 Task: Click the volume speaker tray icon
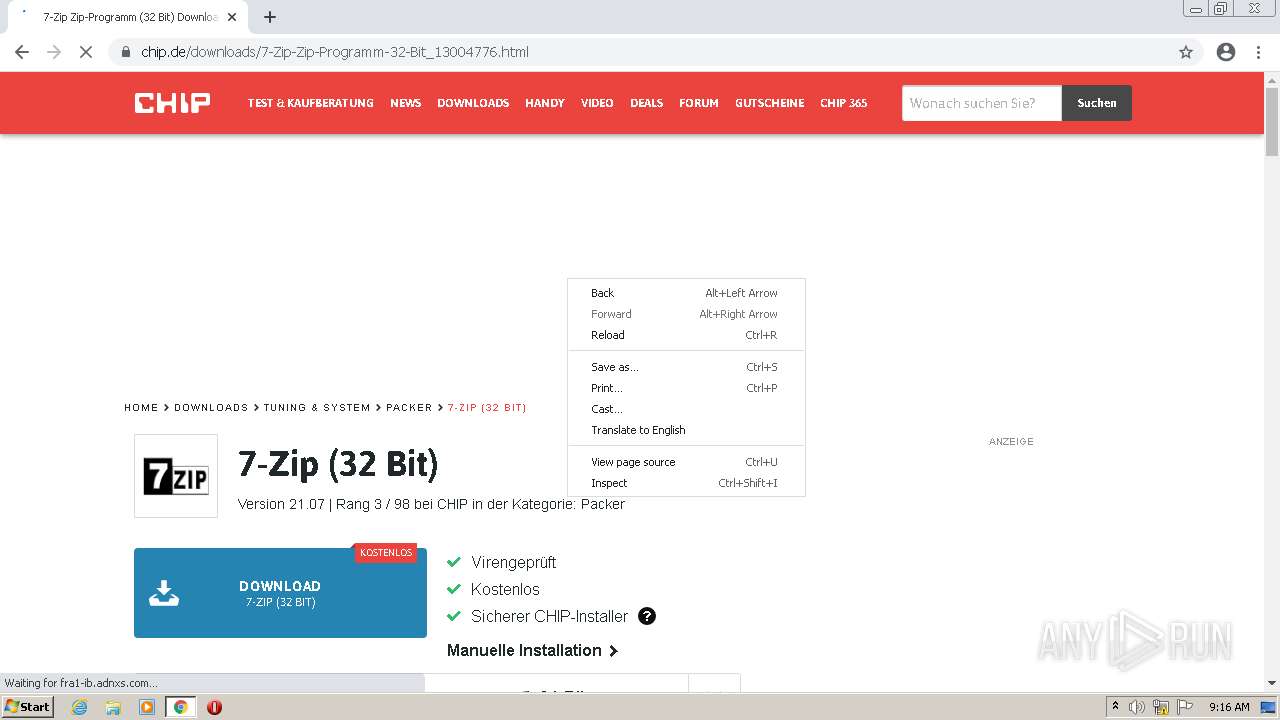click(1137, 707)
